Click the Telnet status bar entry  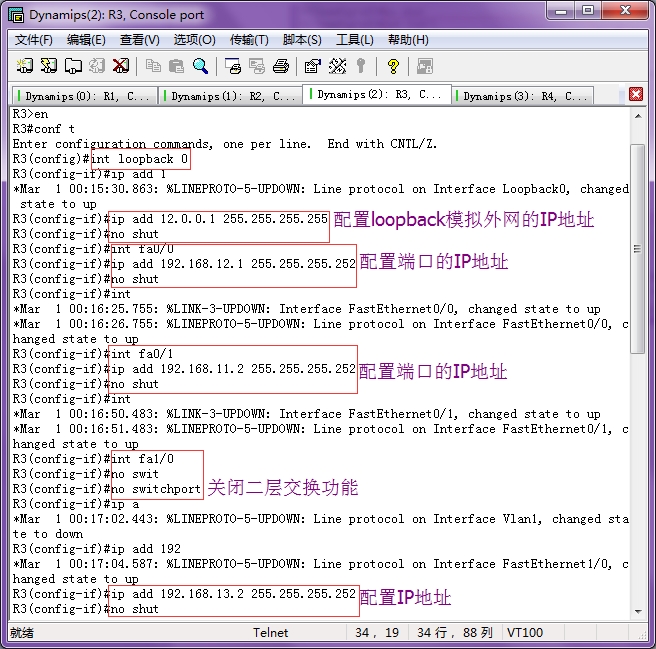coord(270,632)
